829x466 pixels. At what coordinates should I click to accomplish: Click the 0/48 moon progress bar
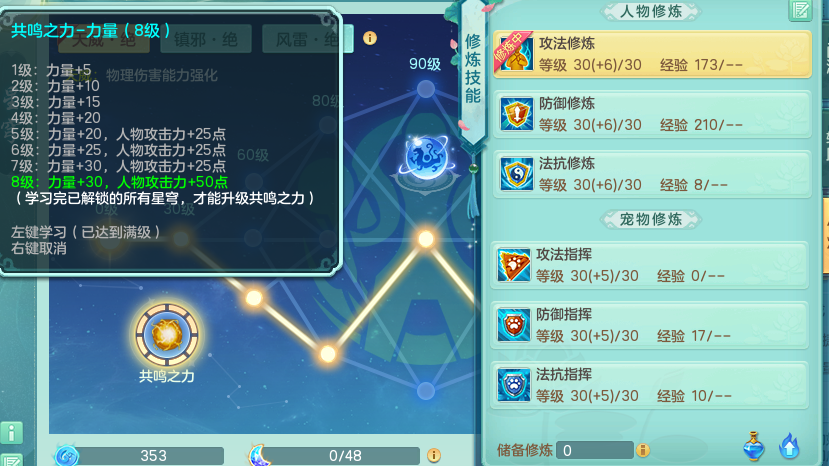pyautogui.click(x=345, y=455)
